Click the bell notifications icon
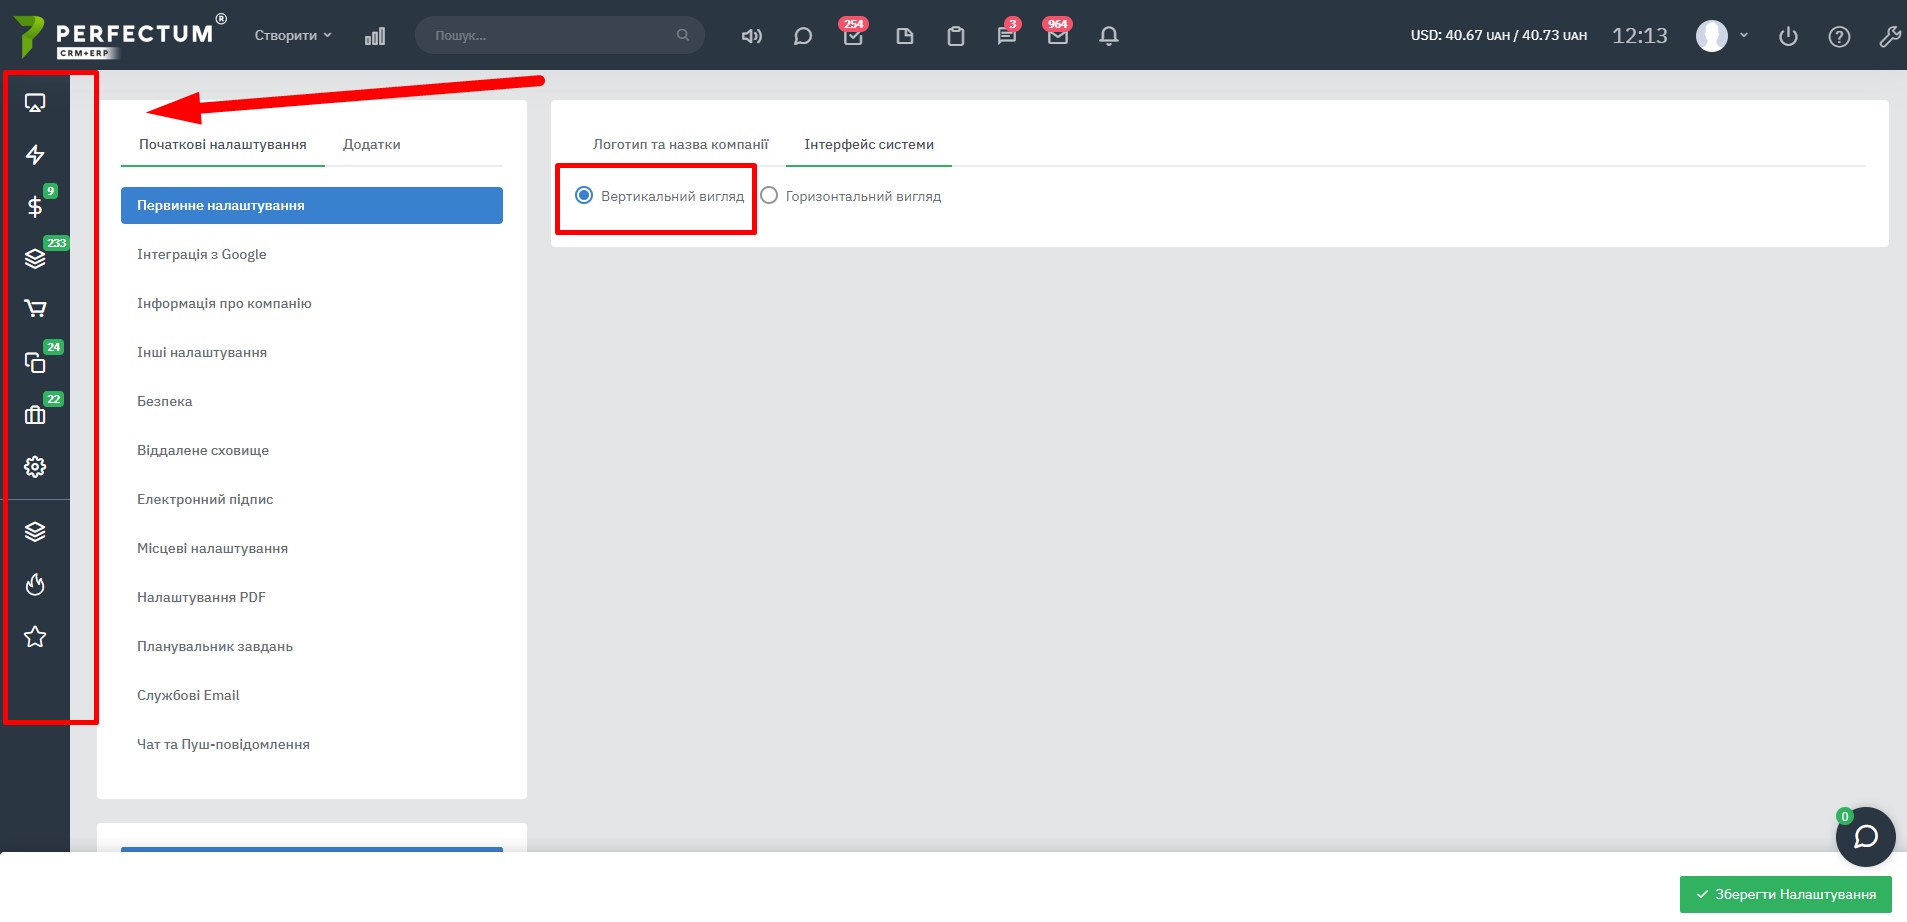Image resolution: width=1907 pixels, height=922 pixels. (x=1108, y=36)
